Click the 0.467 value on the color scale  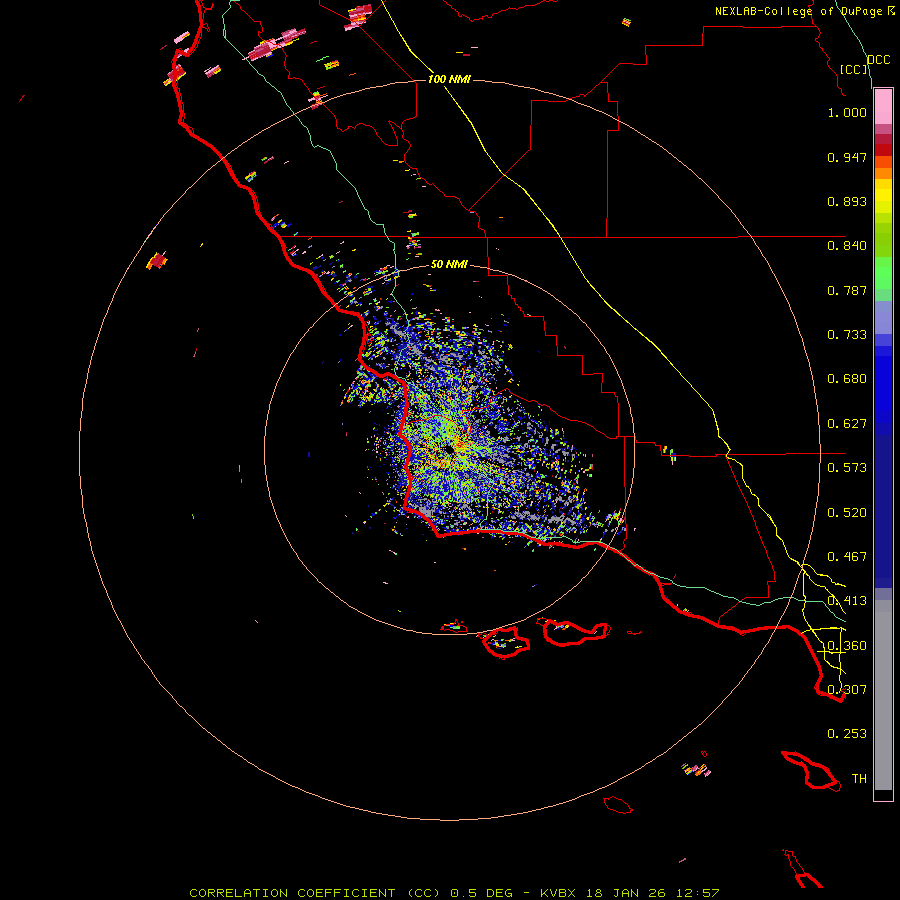click(847, 557)
